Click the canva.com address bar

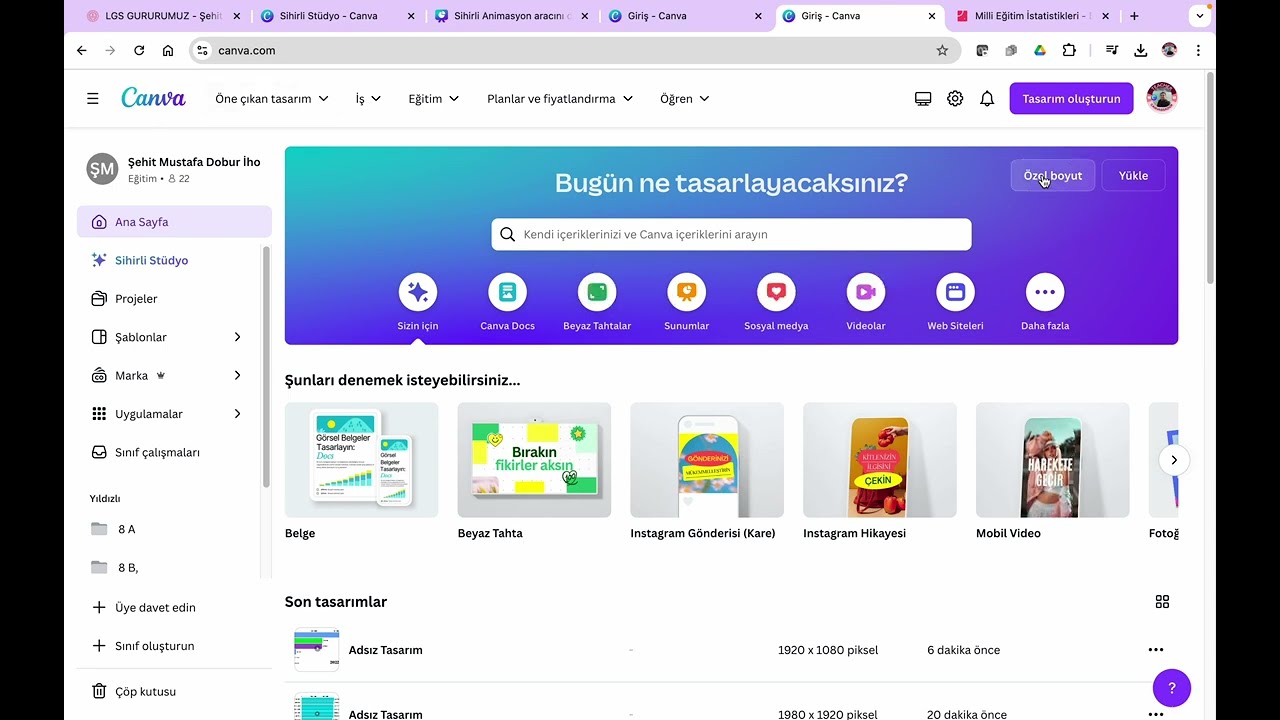click(573, 50)
